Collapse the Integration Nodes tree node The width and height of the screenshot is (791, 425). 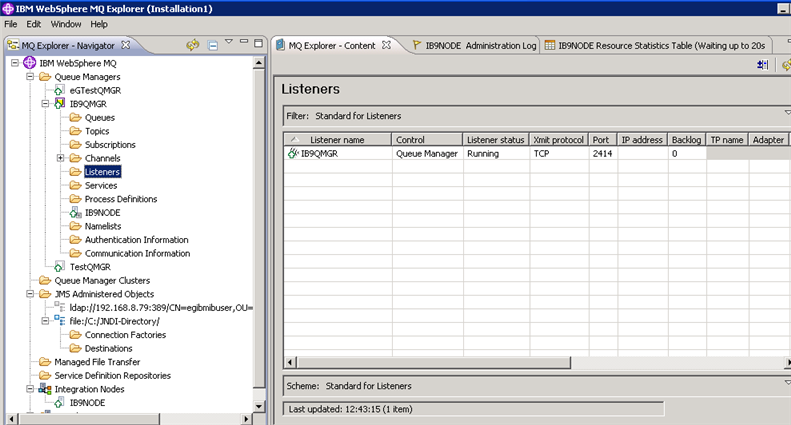tap(30, 389)
